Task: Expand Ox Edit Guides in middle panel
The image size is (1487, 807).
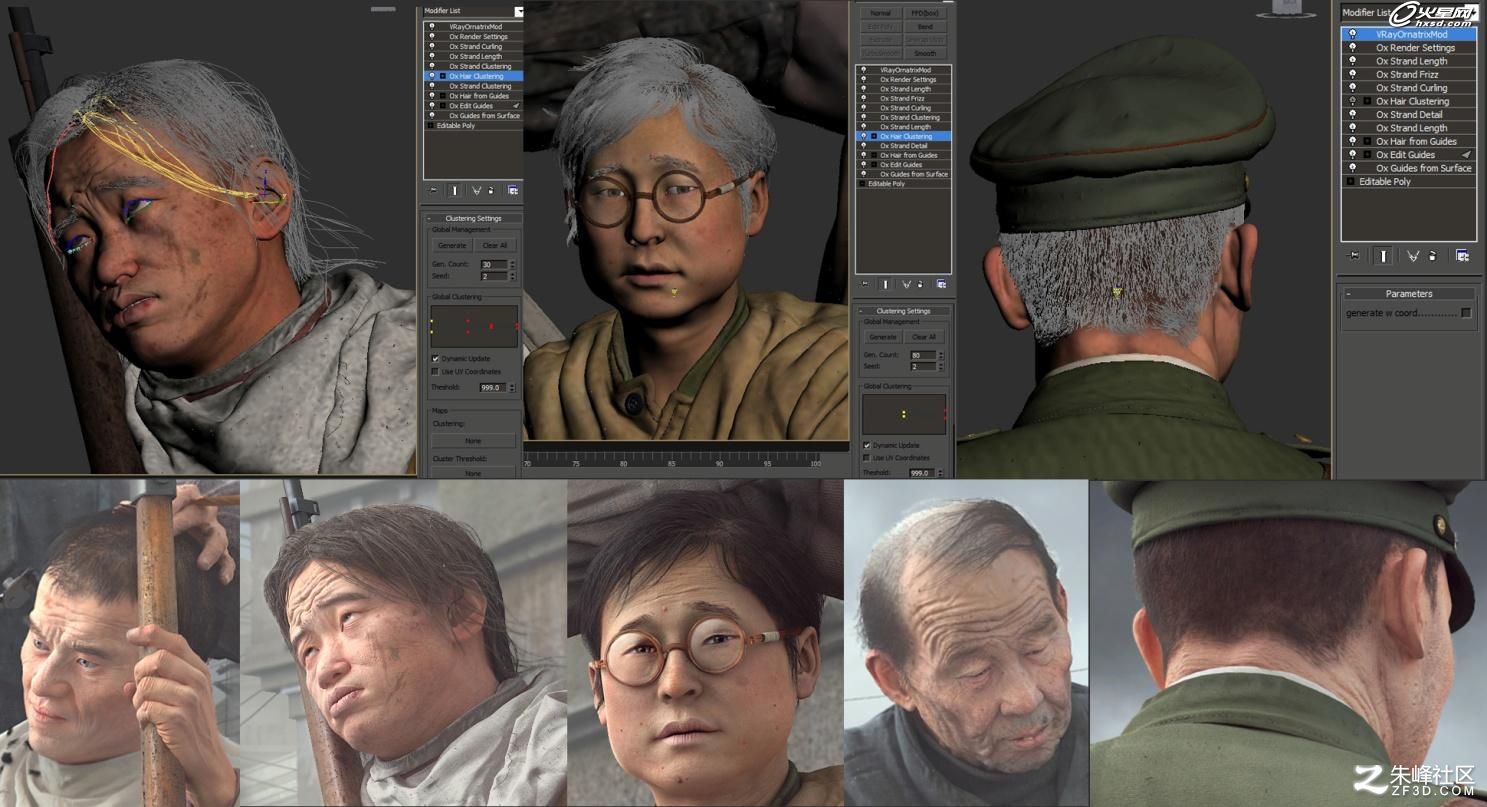Action: coord(874,164)
